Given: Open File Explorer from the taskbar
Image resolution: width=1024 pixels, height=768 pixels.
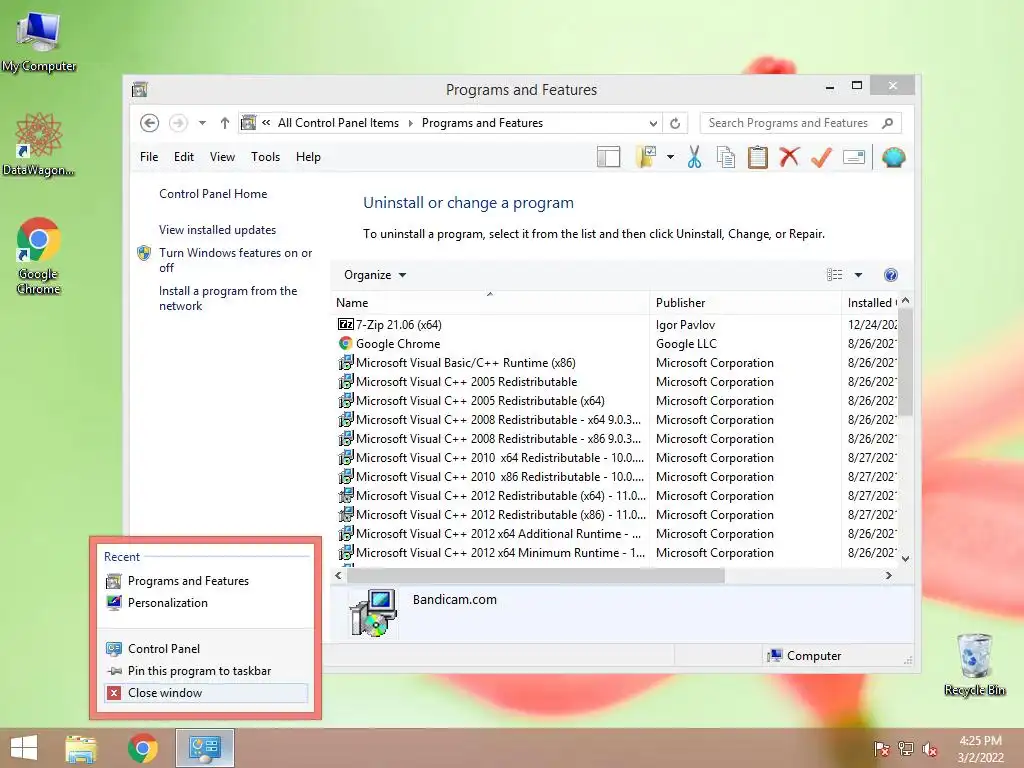Looking at the screenshot, I should (x=81, y=748).
